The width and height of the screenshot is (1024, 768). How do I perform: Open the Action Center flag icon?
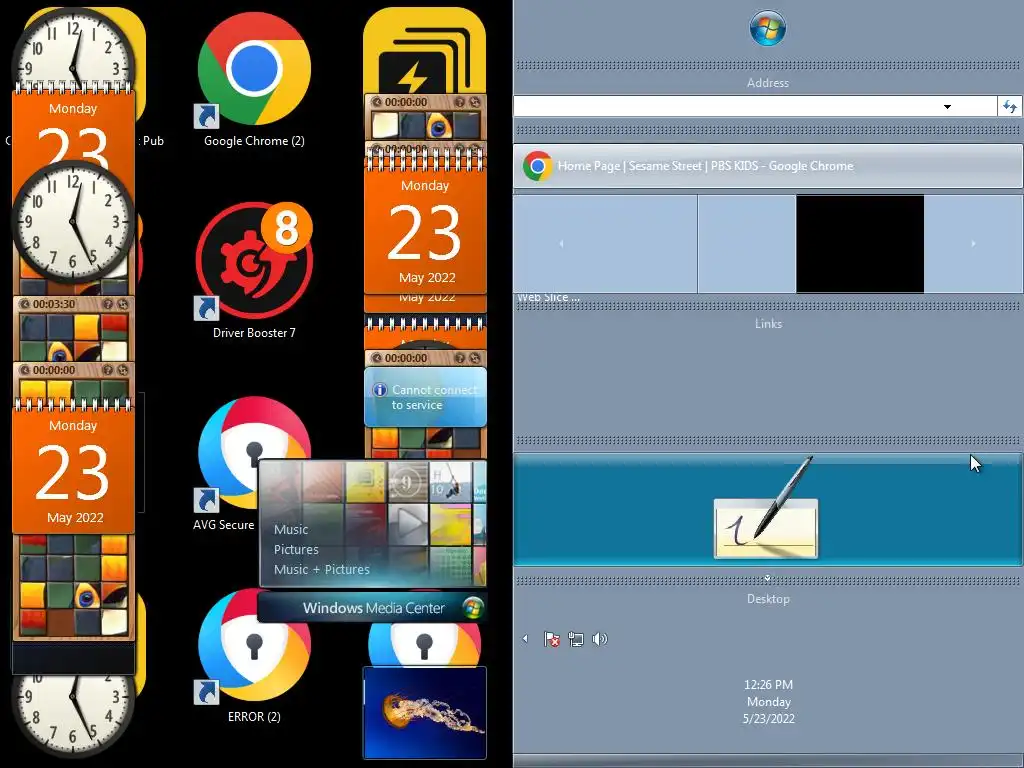[x=551, y=639]
